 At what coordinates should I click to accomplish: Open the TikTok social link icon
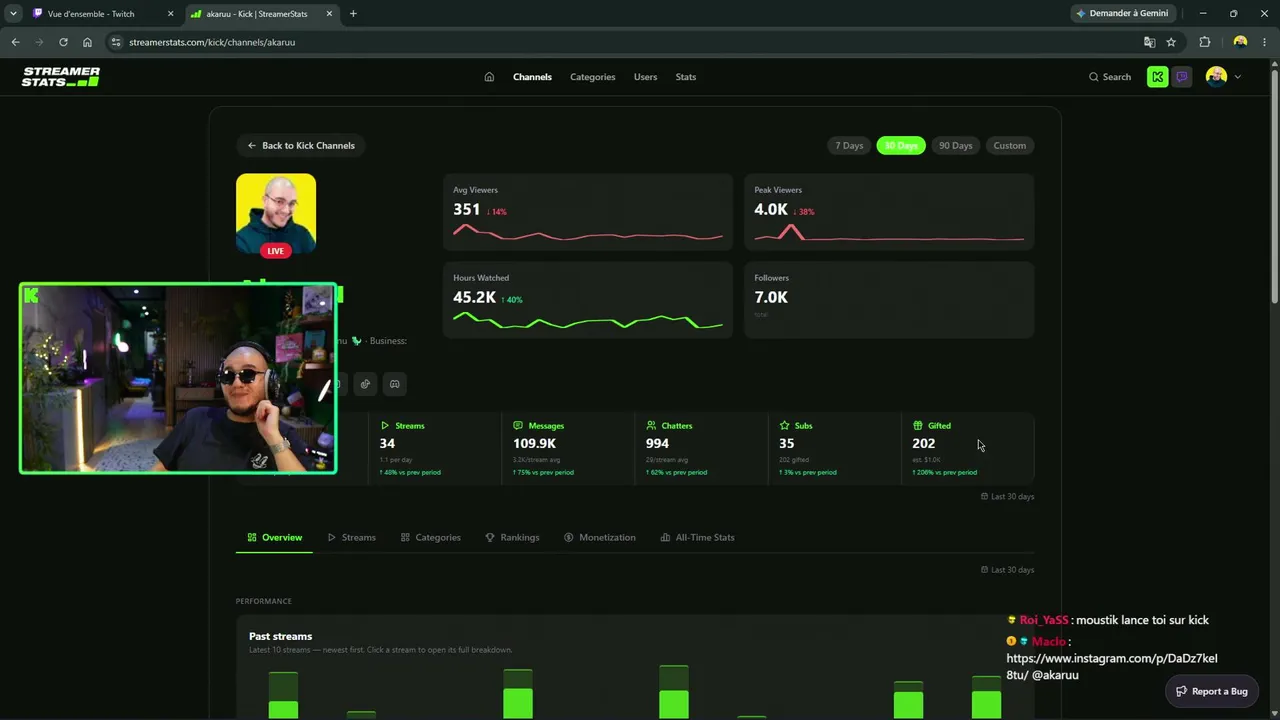pos(365,384)
